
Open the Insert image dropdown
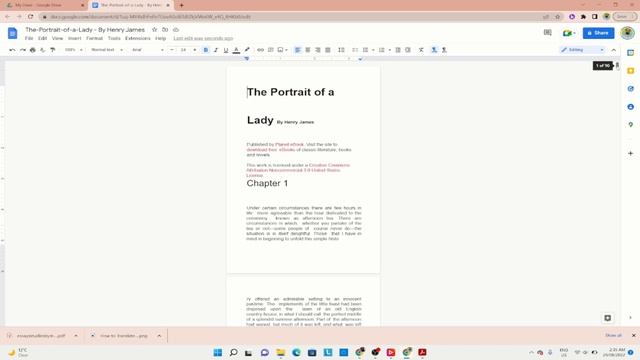coord(282,50)
